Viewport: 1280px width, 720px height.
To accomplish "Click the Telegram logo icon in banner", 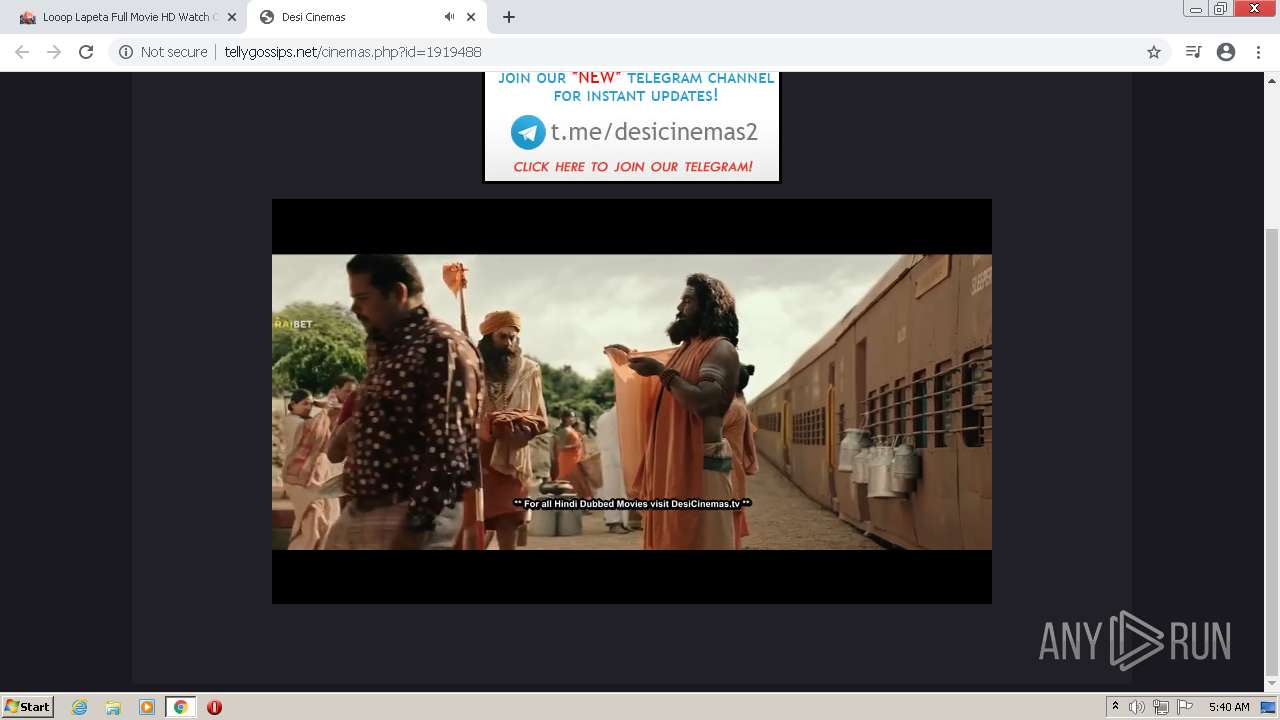I will 528,132.
